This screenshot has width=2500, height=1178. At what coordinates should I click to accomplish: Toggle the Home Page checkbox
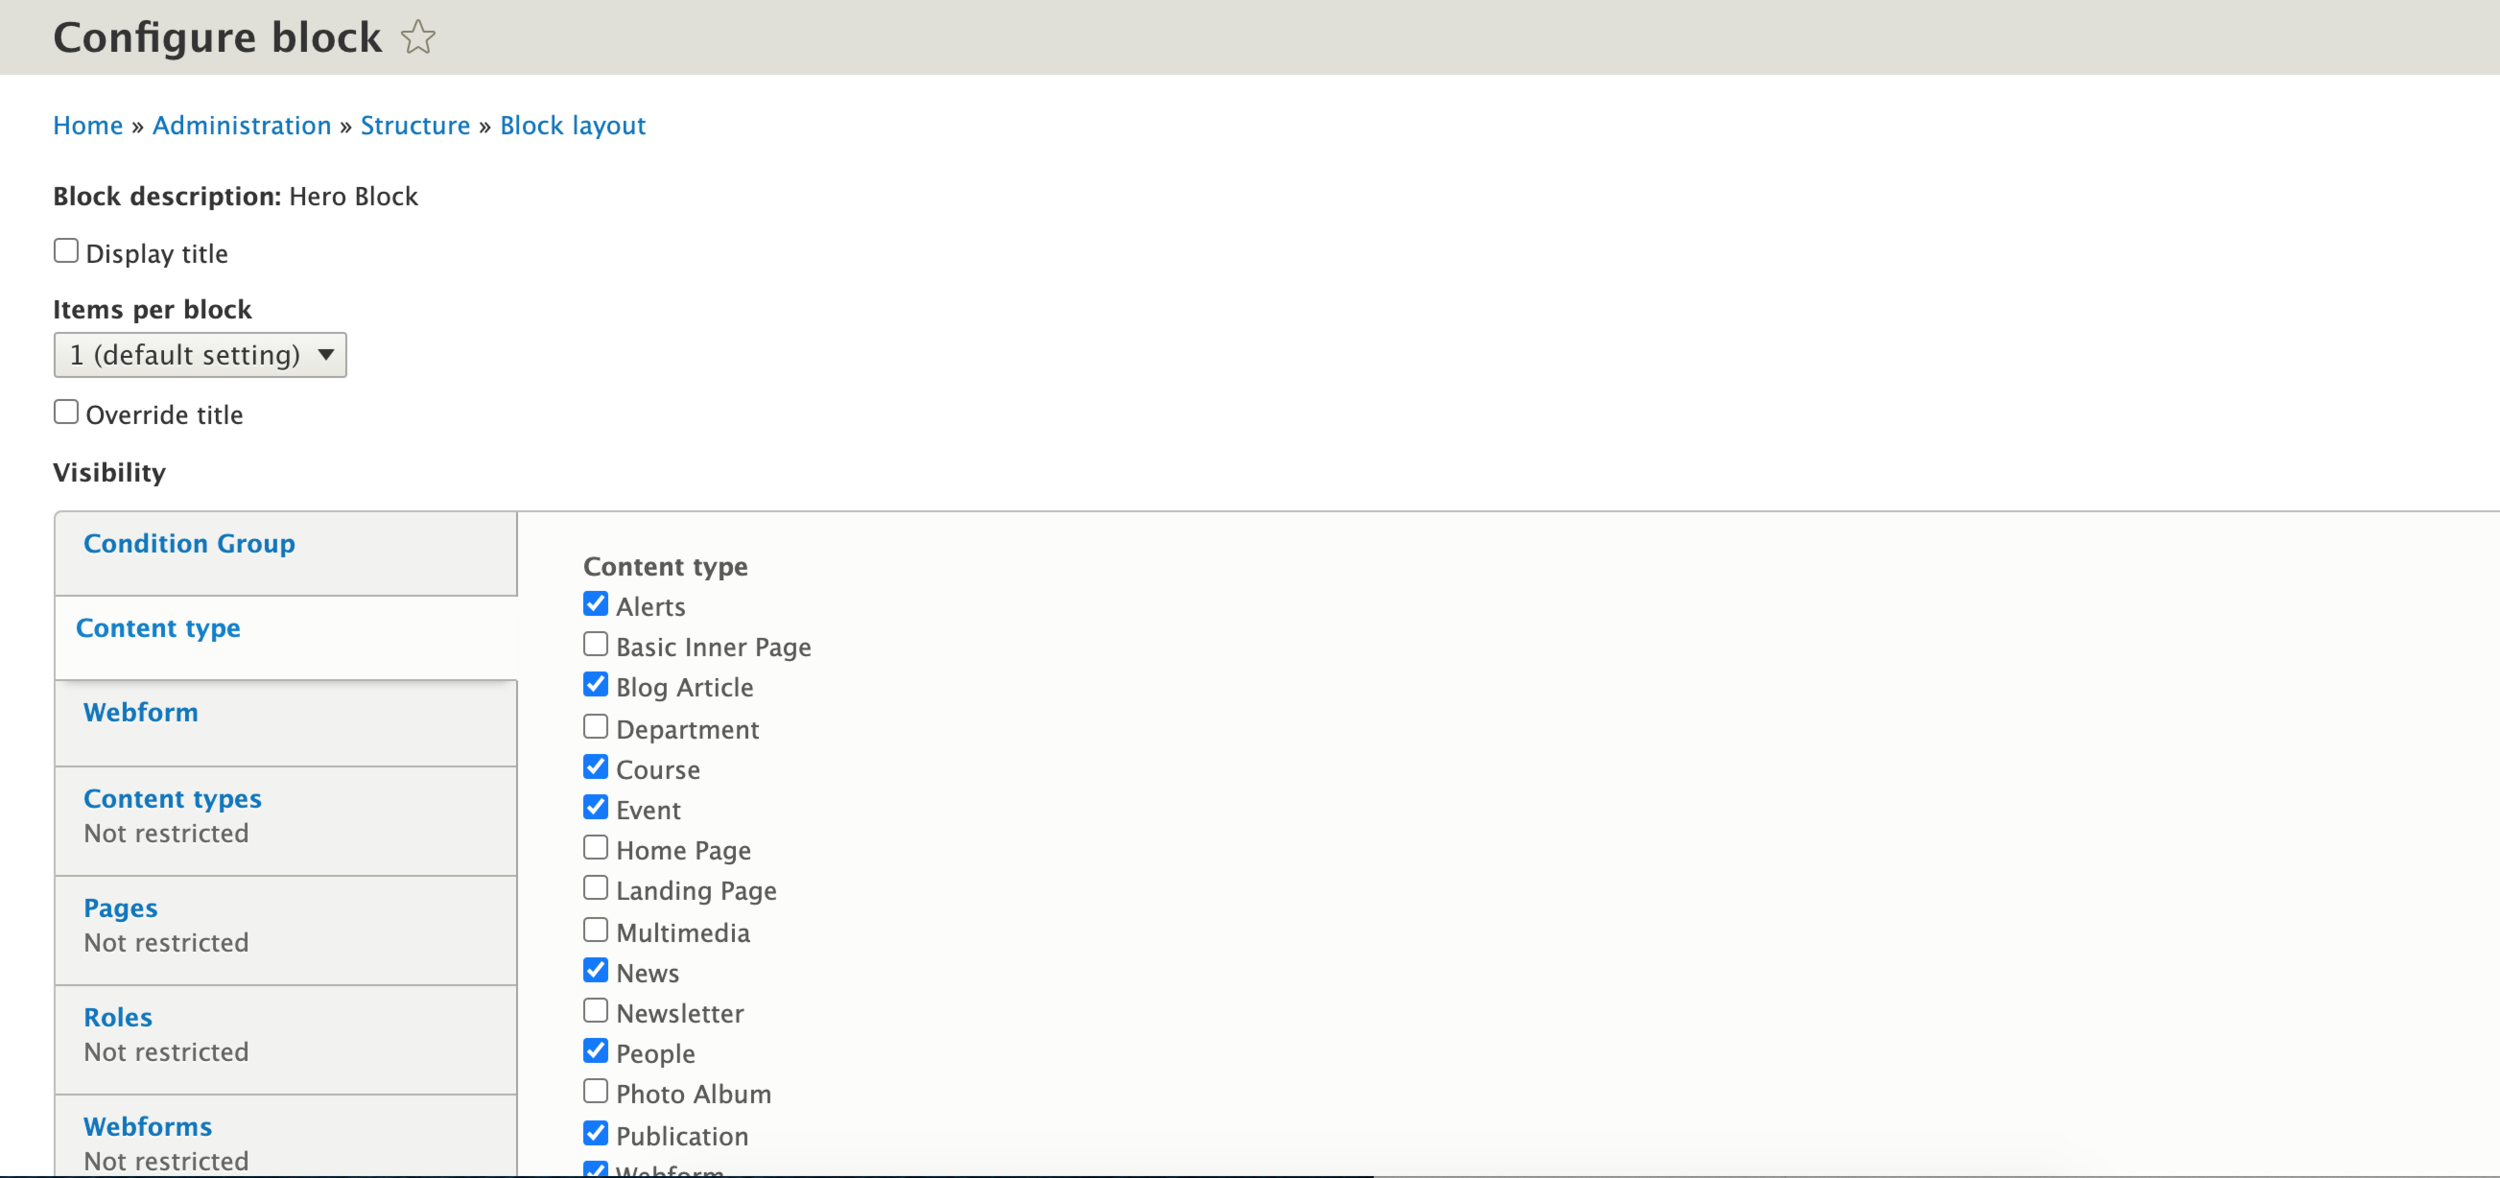point(595,848)
